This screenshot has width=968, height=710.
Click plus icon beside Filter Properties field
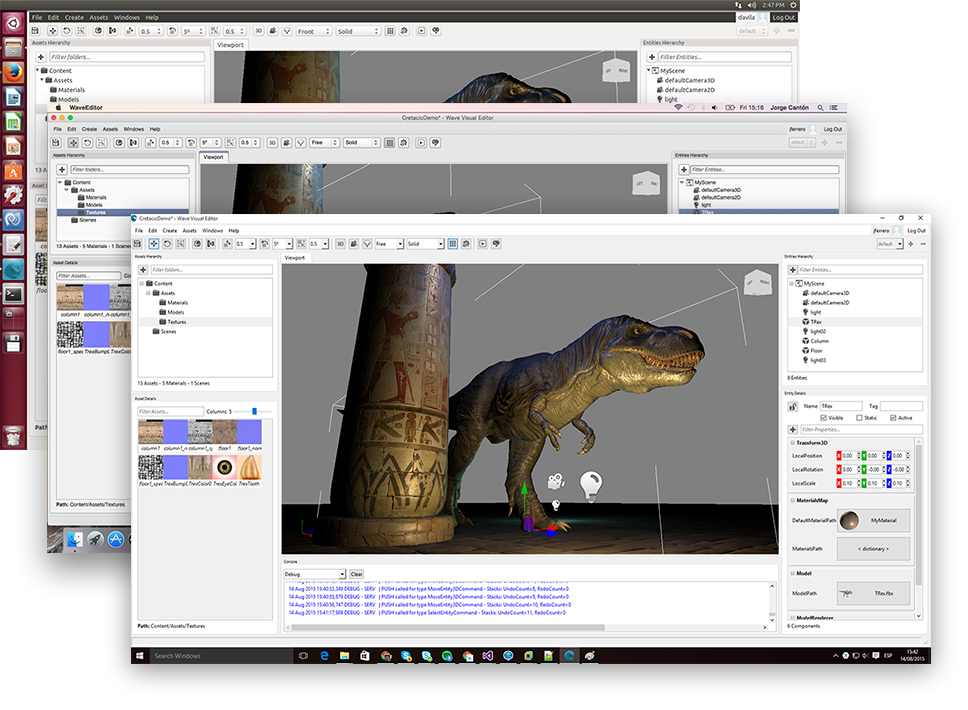[x=793, y=429]
